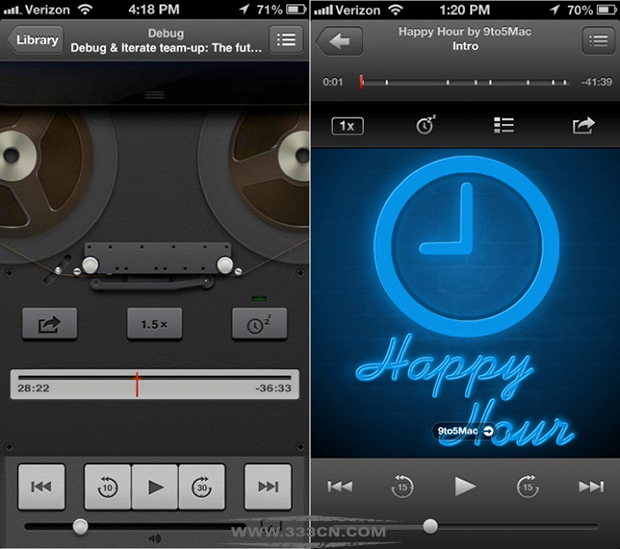620x549 pixels.
Task: Tap 71% battery icon in left status bar
Action: (x=297, y=9)
